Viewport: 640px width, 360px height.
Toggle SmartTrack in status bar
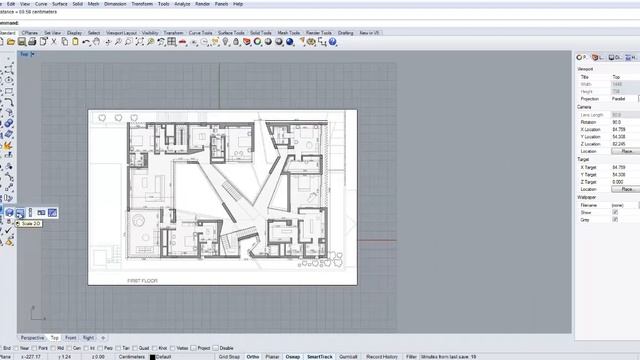[x=320, y=357]
